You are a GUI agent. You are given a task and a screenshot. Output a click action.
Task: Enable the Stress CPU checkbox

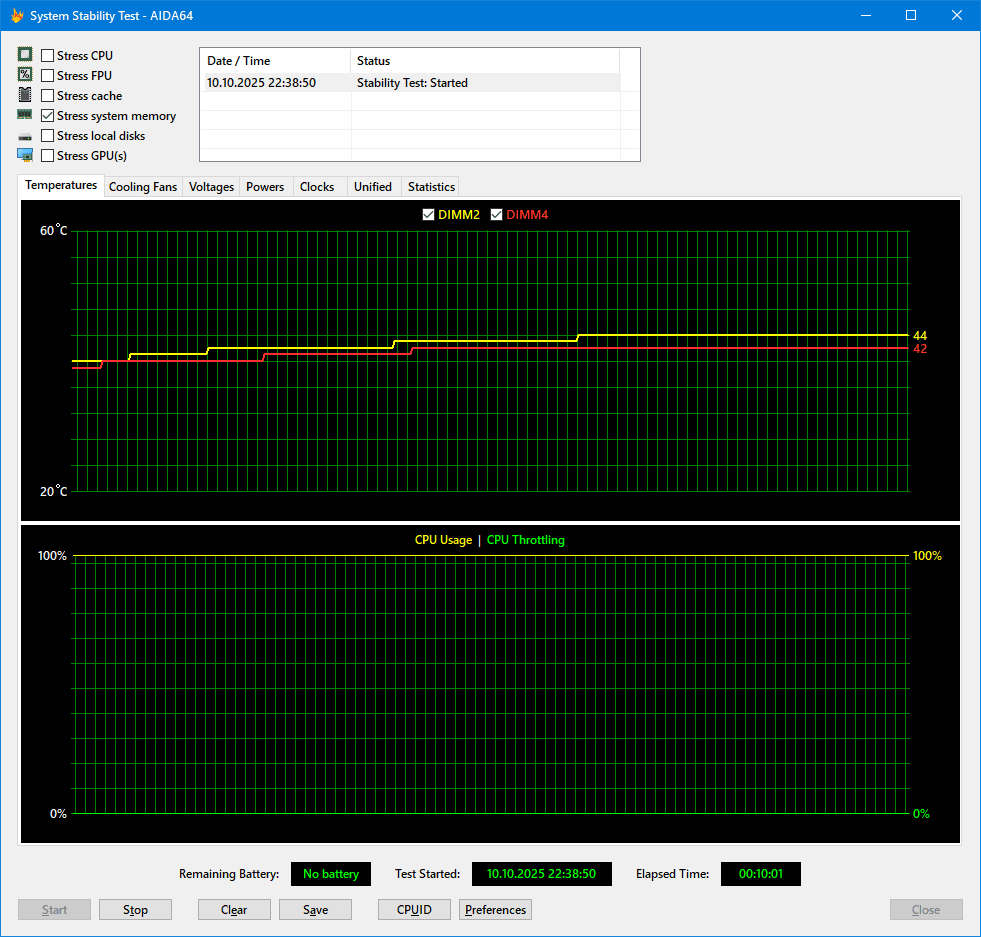(x=46, y=55)
